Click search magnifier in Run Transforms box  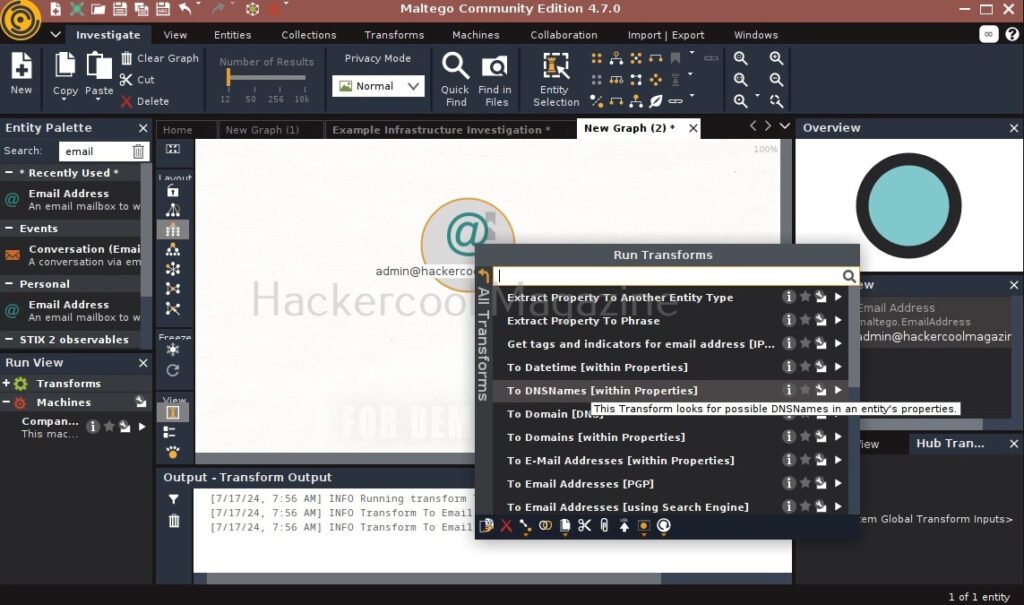(848, 276)
